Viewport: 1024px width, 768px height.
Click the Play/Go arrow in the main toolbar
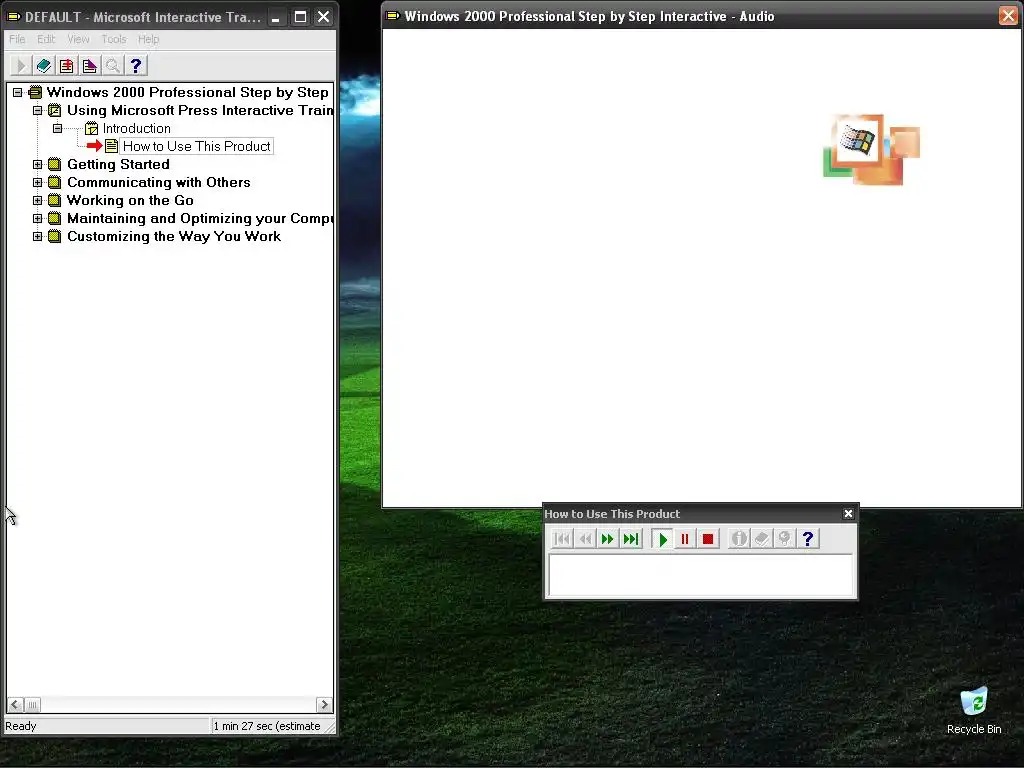(20, 65)
